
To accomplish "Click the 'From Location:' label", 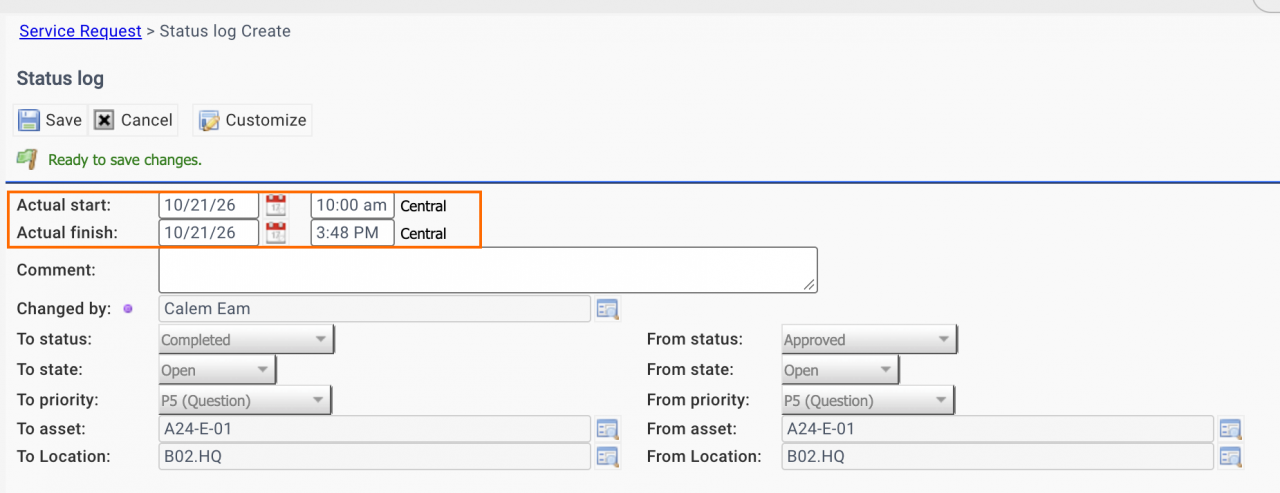I will coord(704,457).
